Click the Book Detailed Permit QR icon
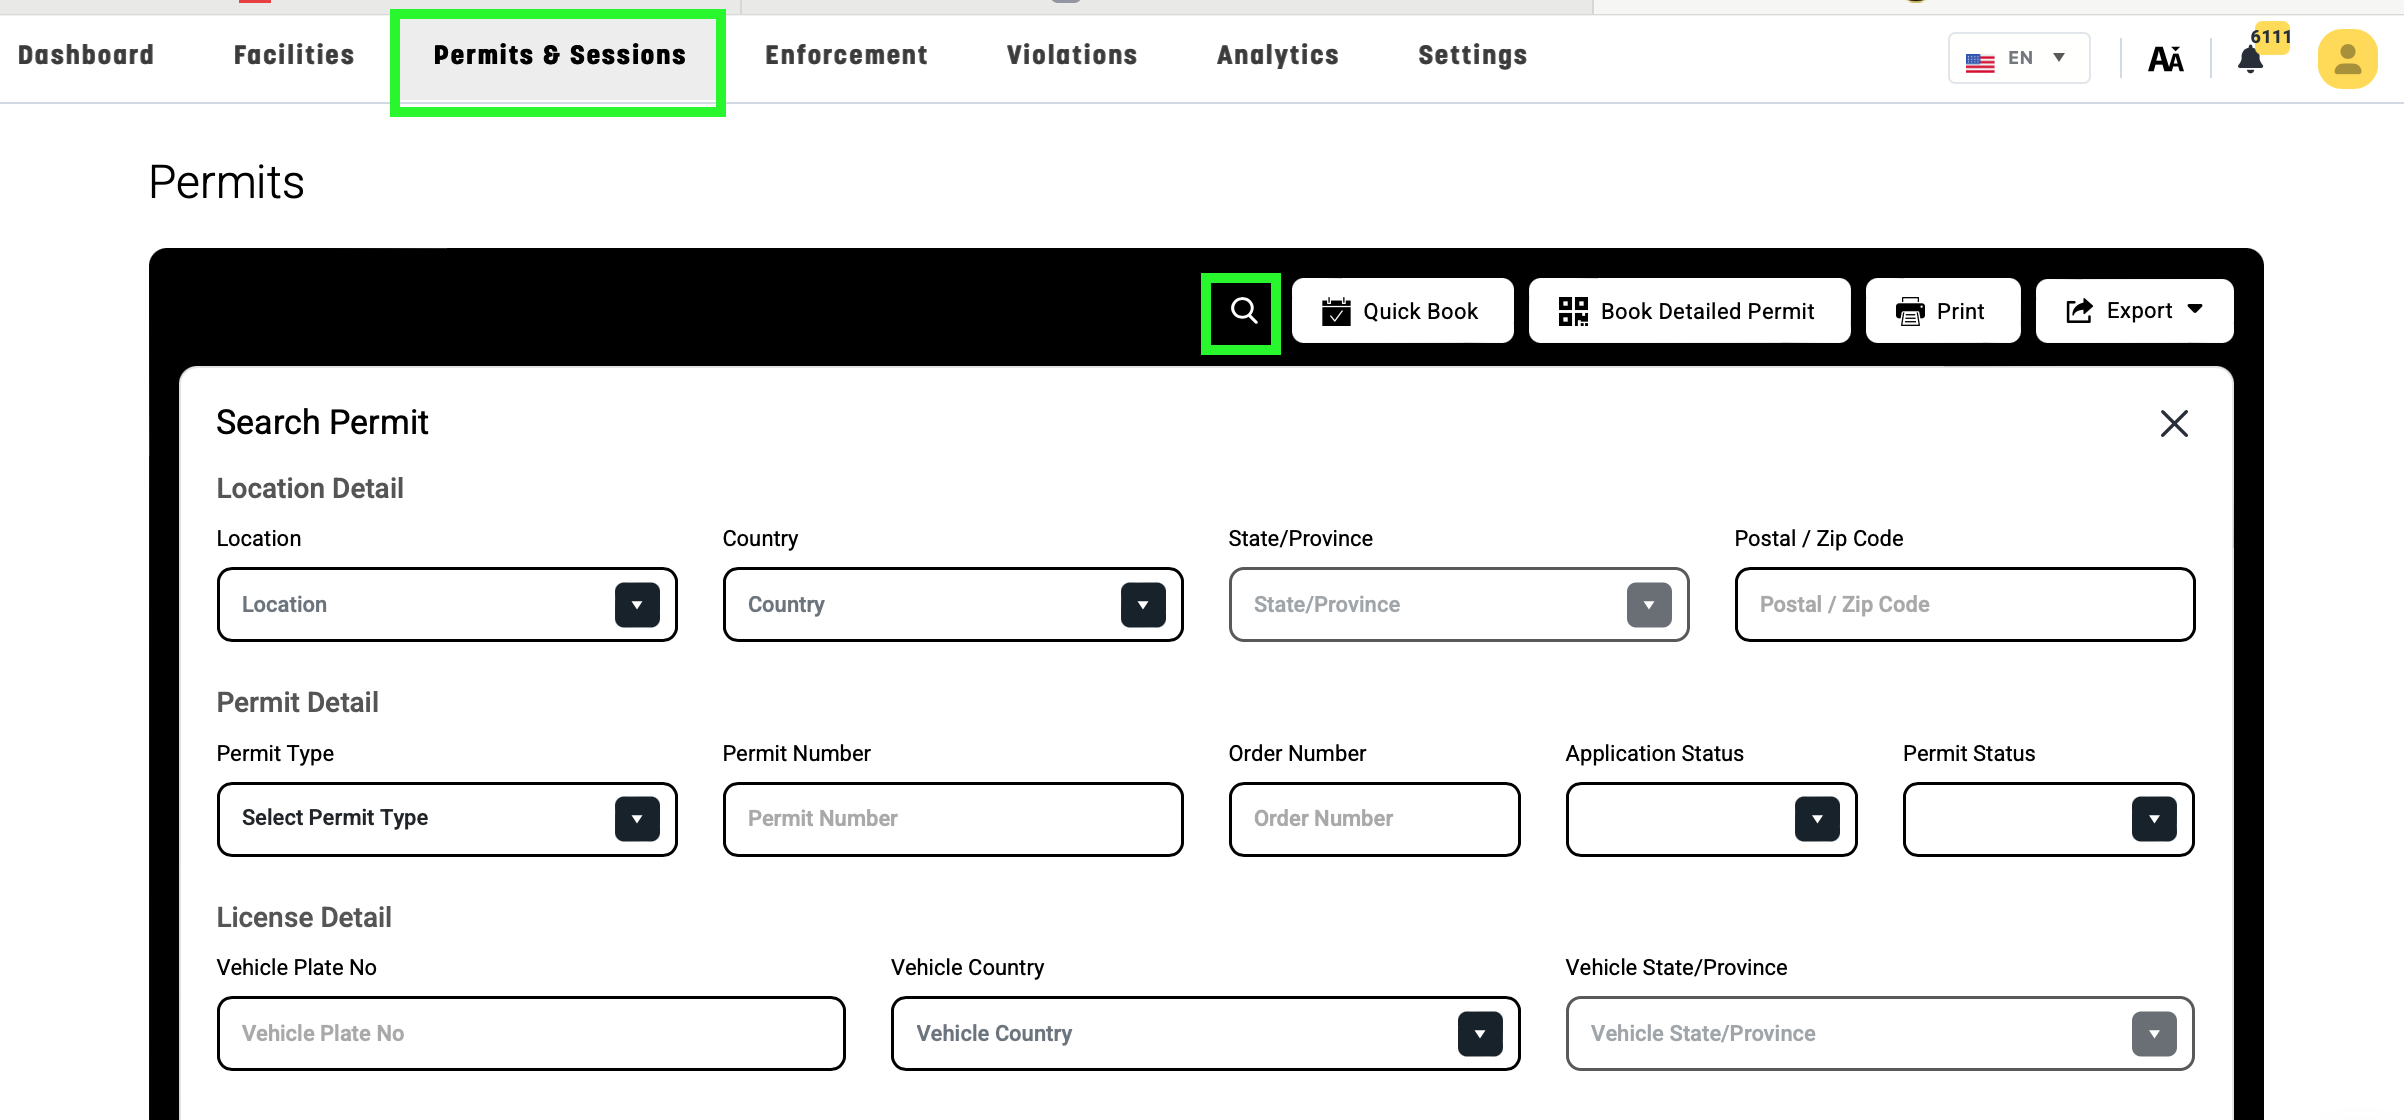 tap(1573, 312)
